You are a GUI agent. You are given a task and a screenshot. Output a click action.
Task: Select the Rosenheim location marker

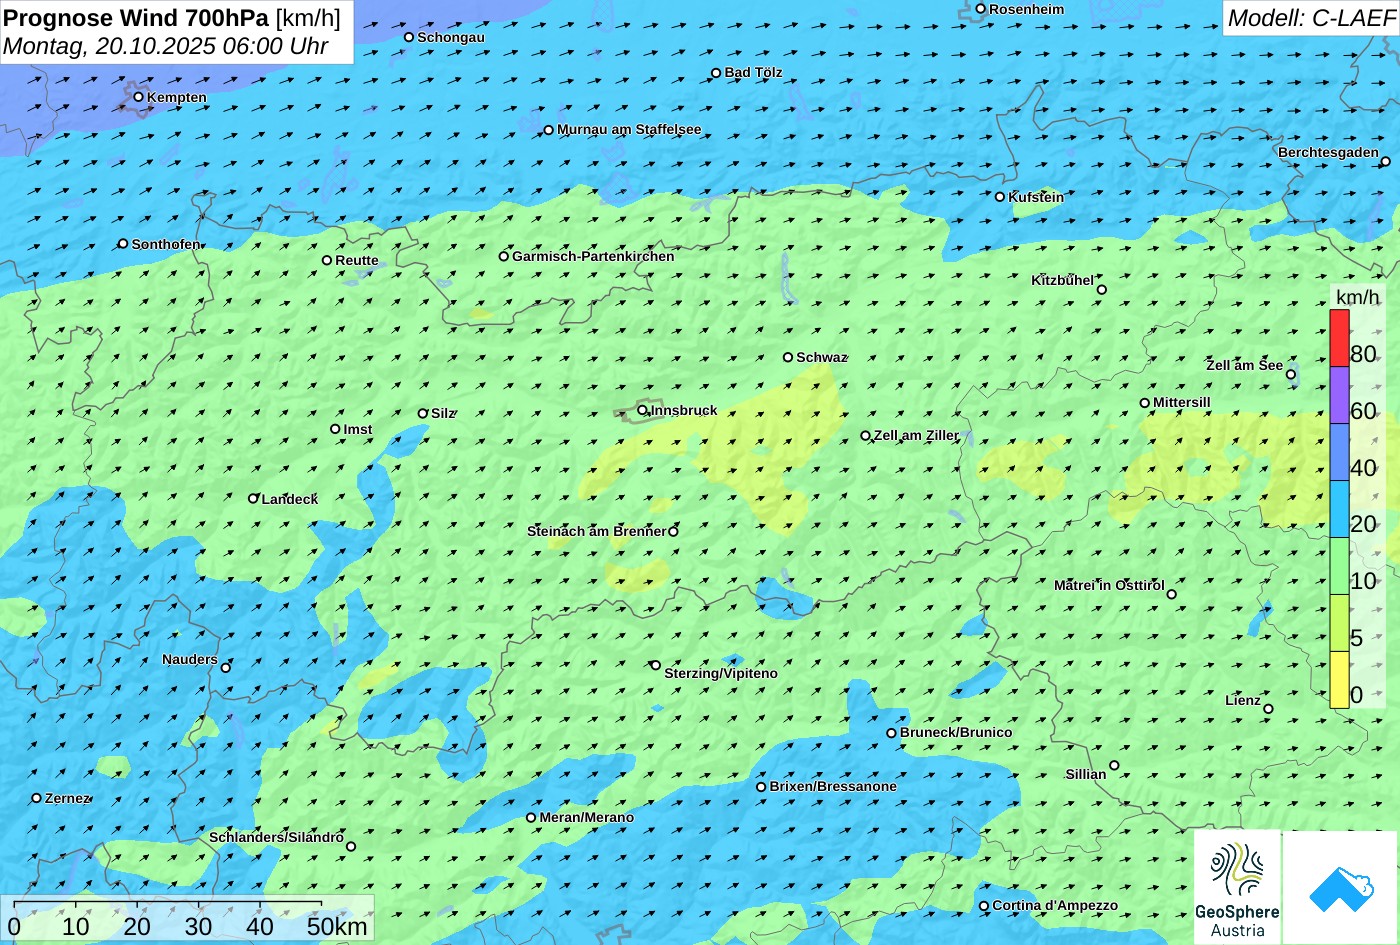(981, 9)
